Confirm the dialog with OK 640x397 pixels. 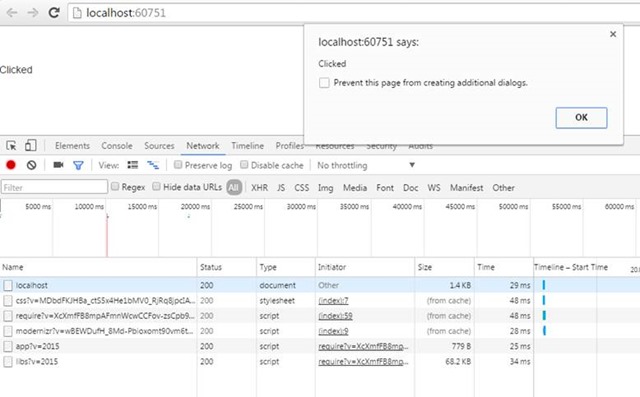tap(581, 118)
